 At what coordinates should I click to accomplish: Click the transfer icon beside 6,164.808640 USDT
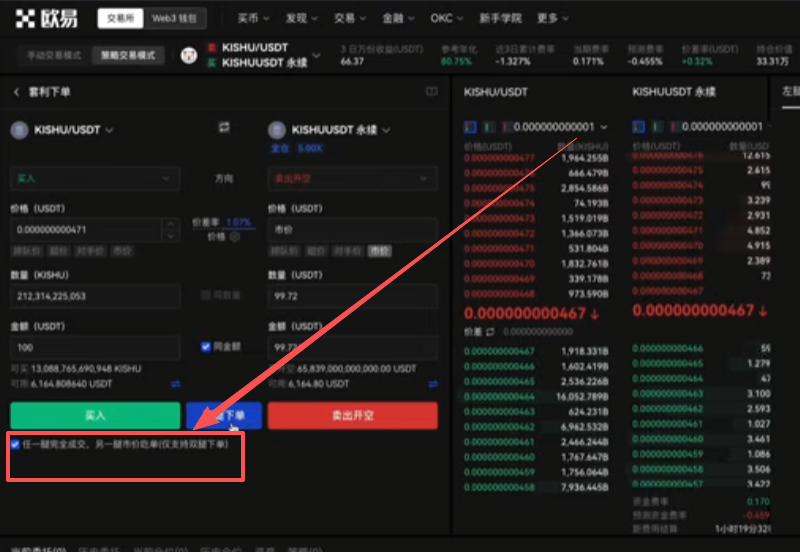coord(176,384)
